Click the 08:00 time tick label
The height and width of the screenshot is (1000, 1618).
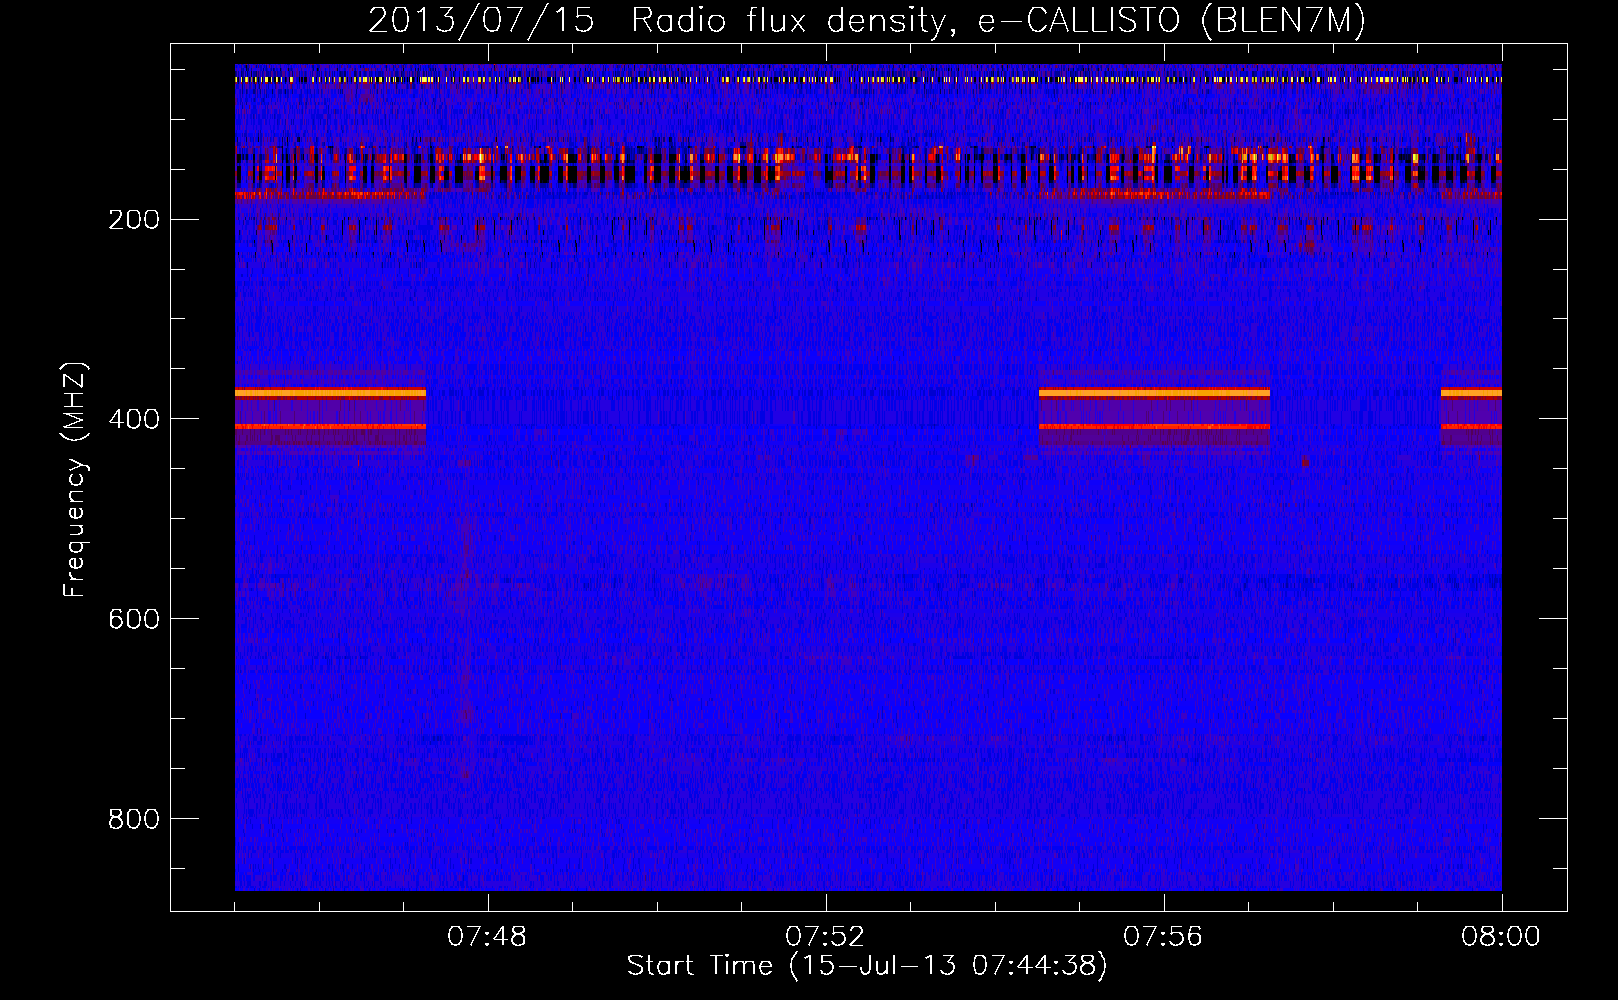coord(1501,937)
